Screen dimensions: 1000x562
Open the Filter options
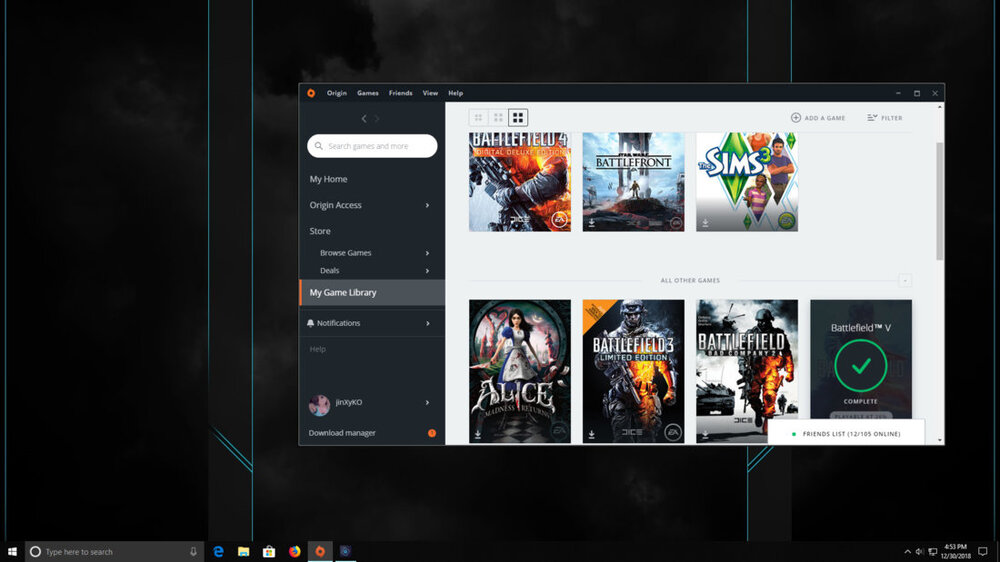[885, 118]
